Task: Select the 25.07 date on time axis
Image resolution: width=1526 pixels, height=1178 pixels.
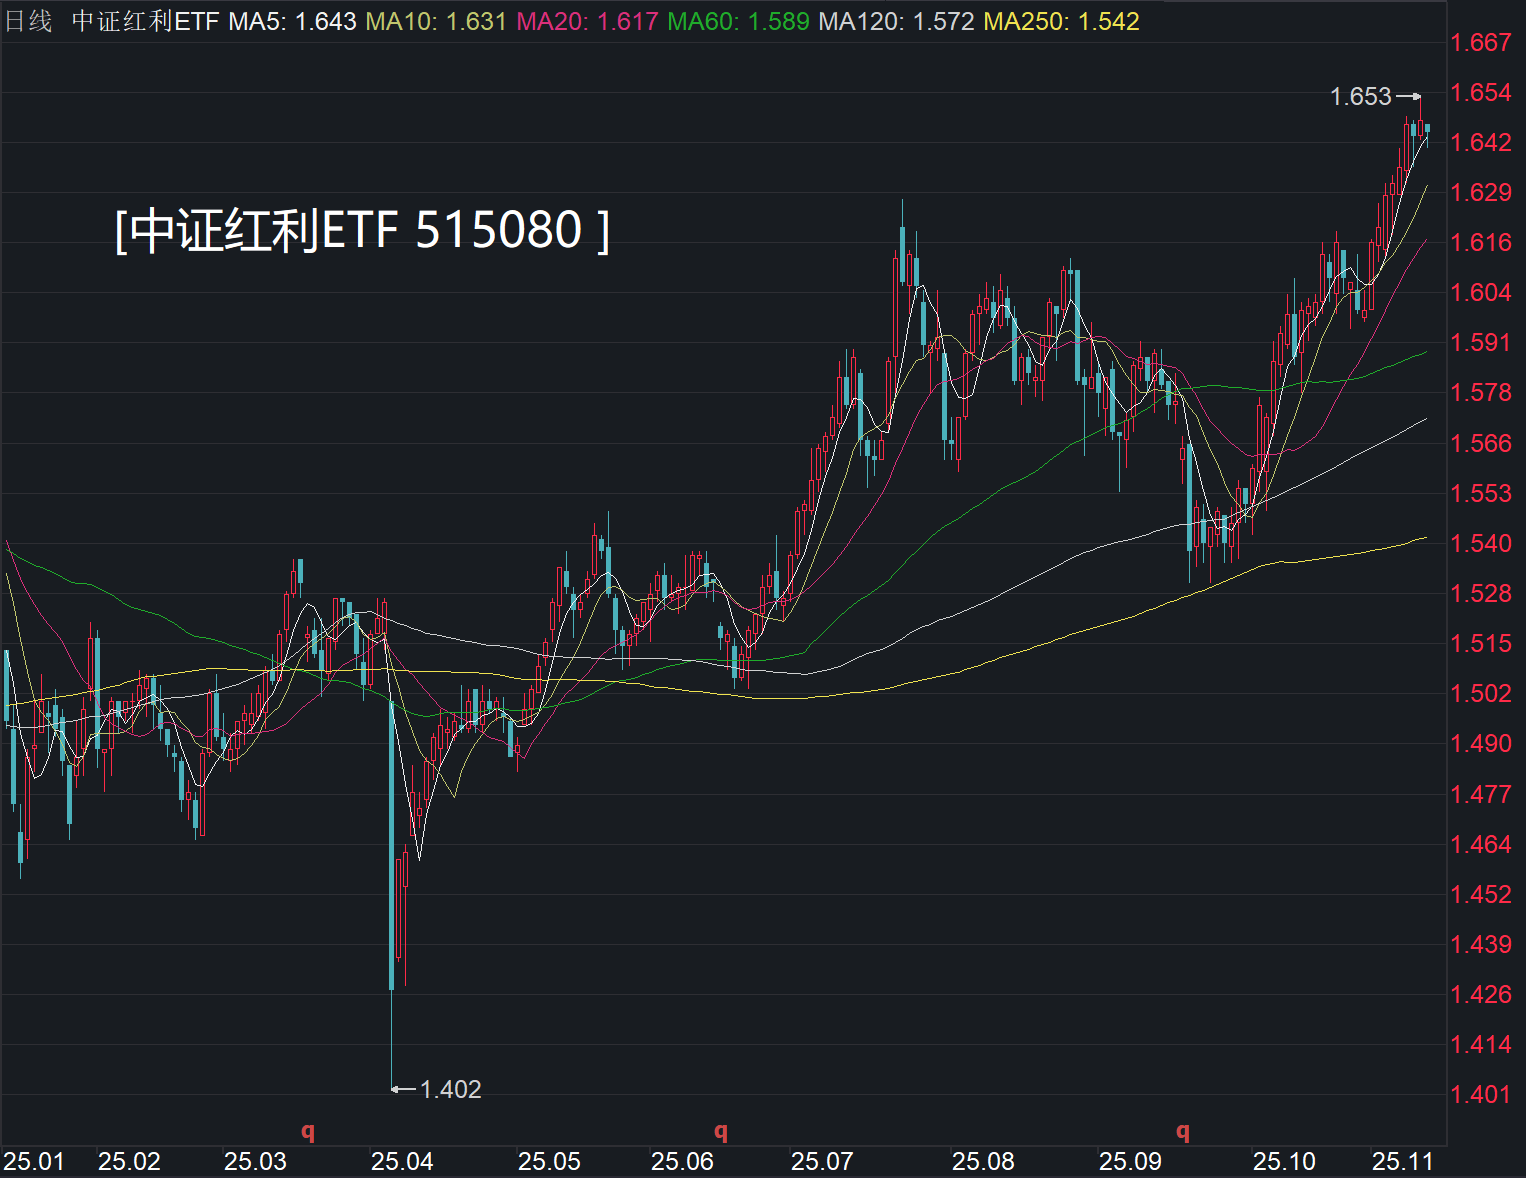Action: coord(822,1161)
